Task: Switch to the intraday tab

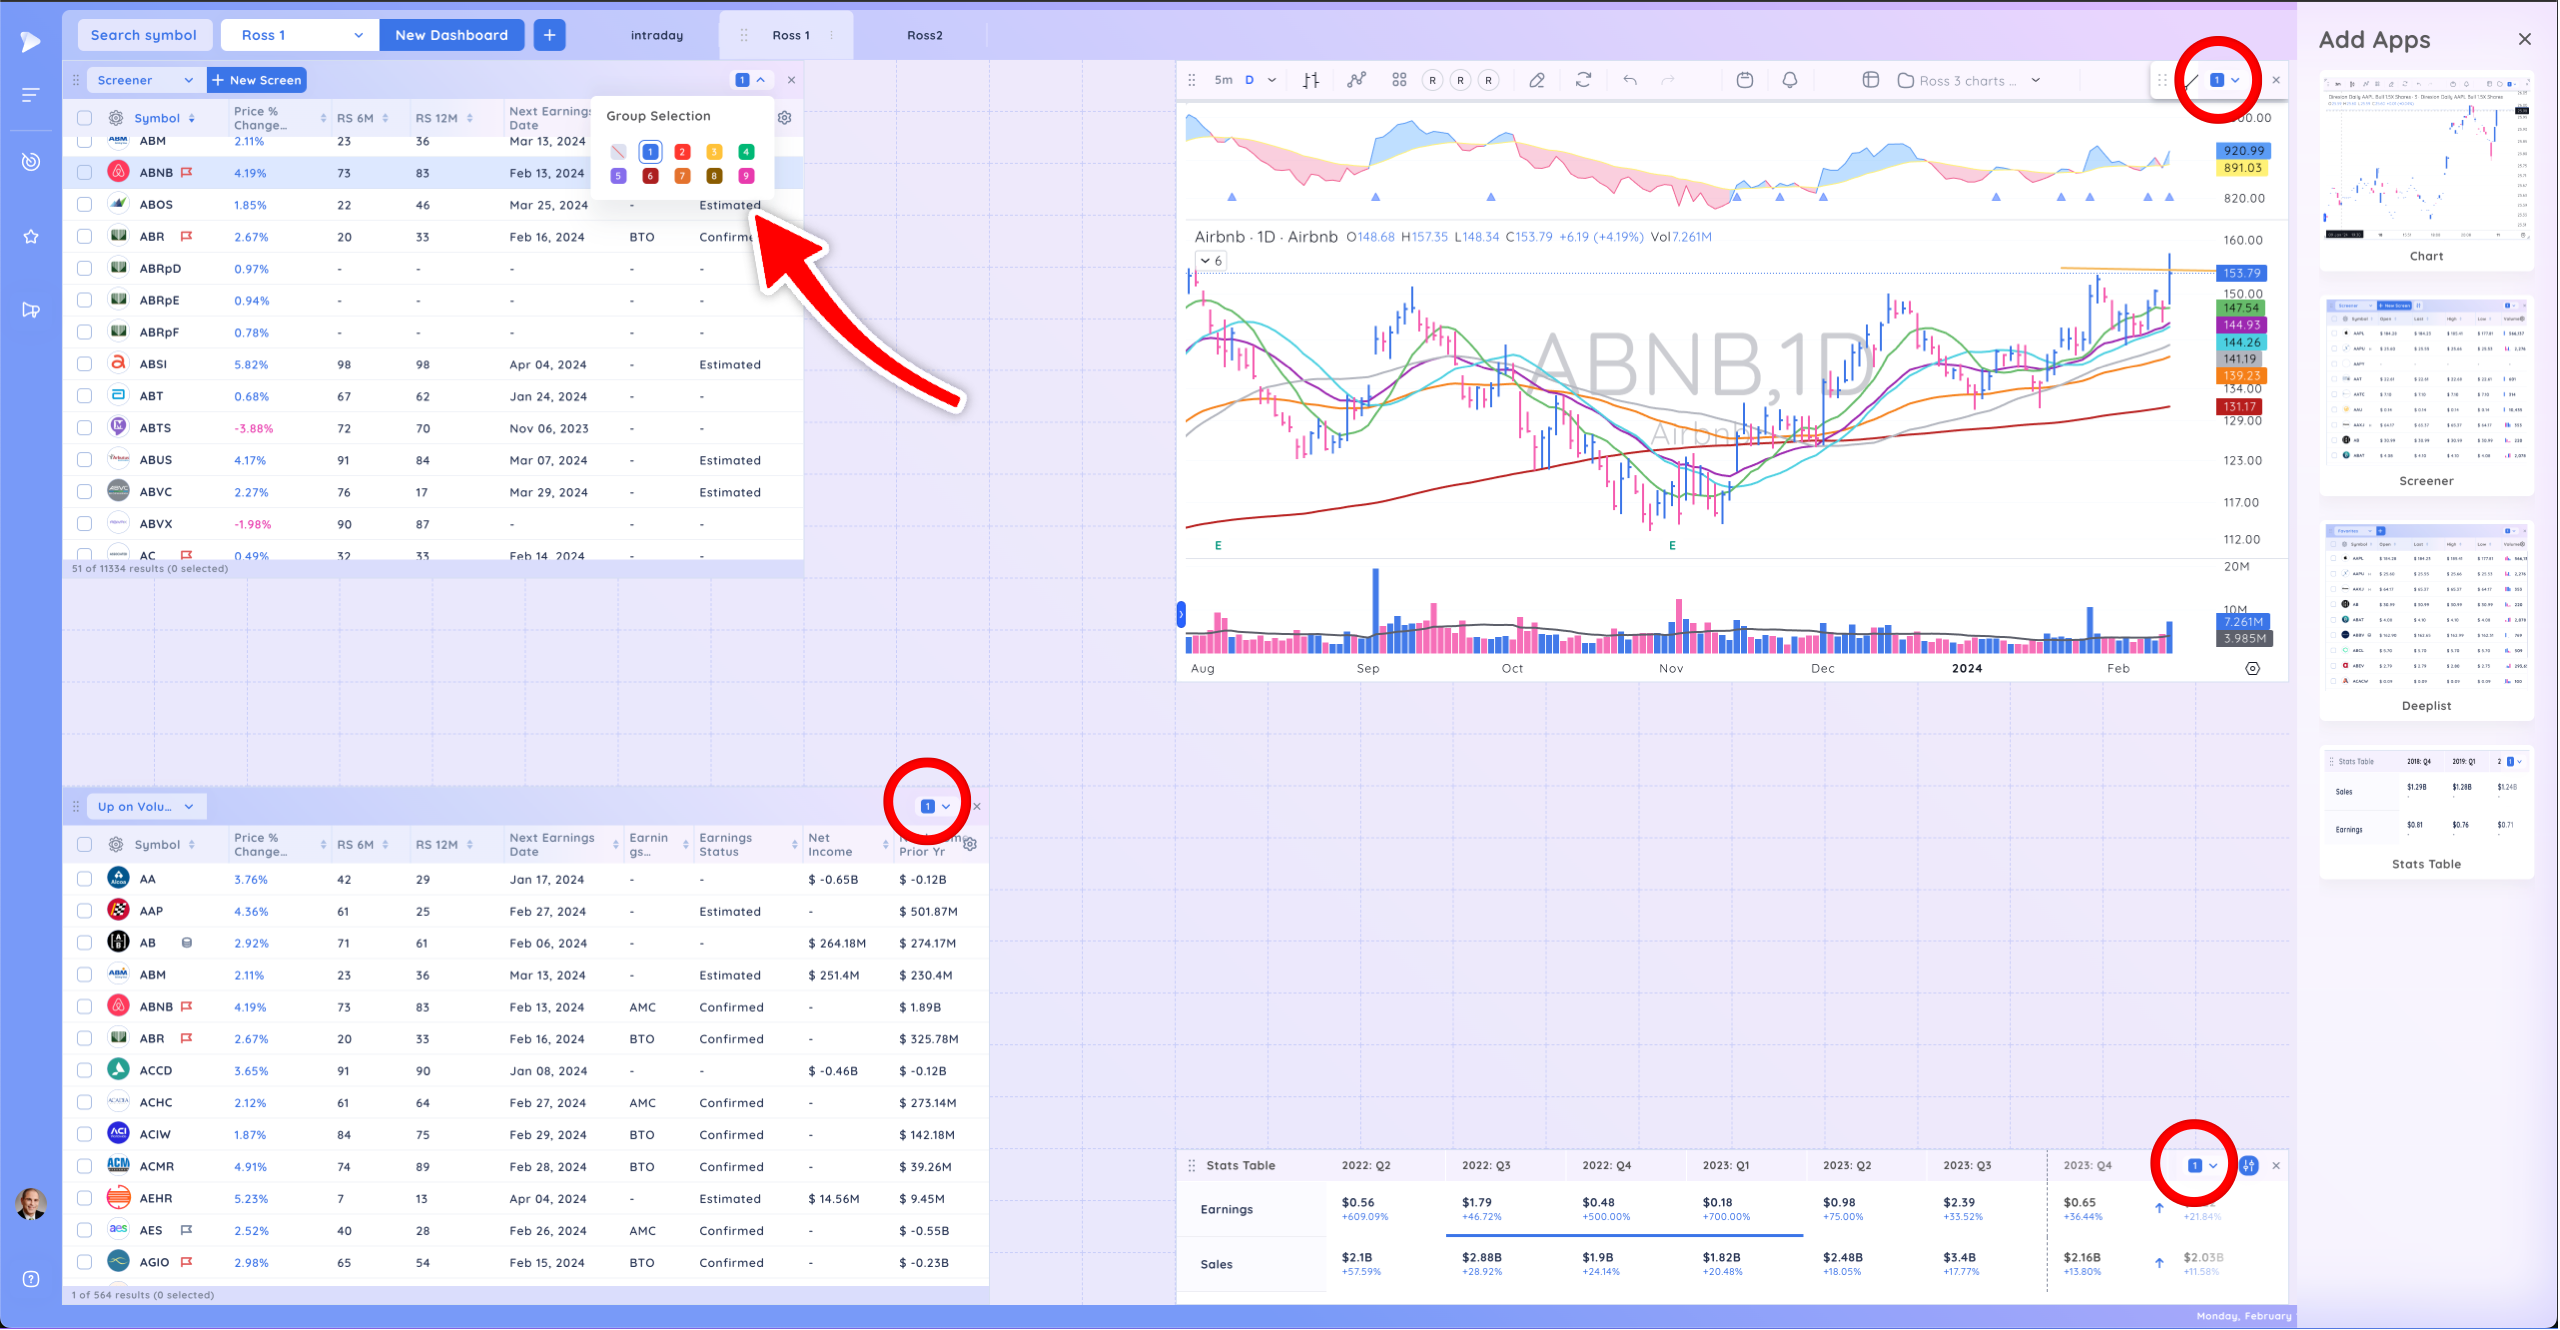Action: 657,35
